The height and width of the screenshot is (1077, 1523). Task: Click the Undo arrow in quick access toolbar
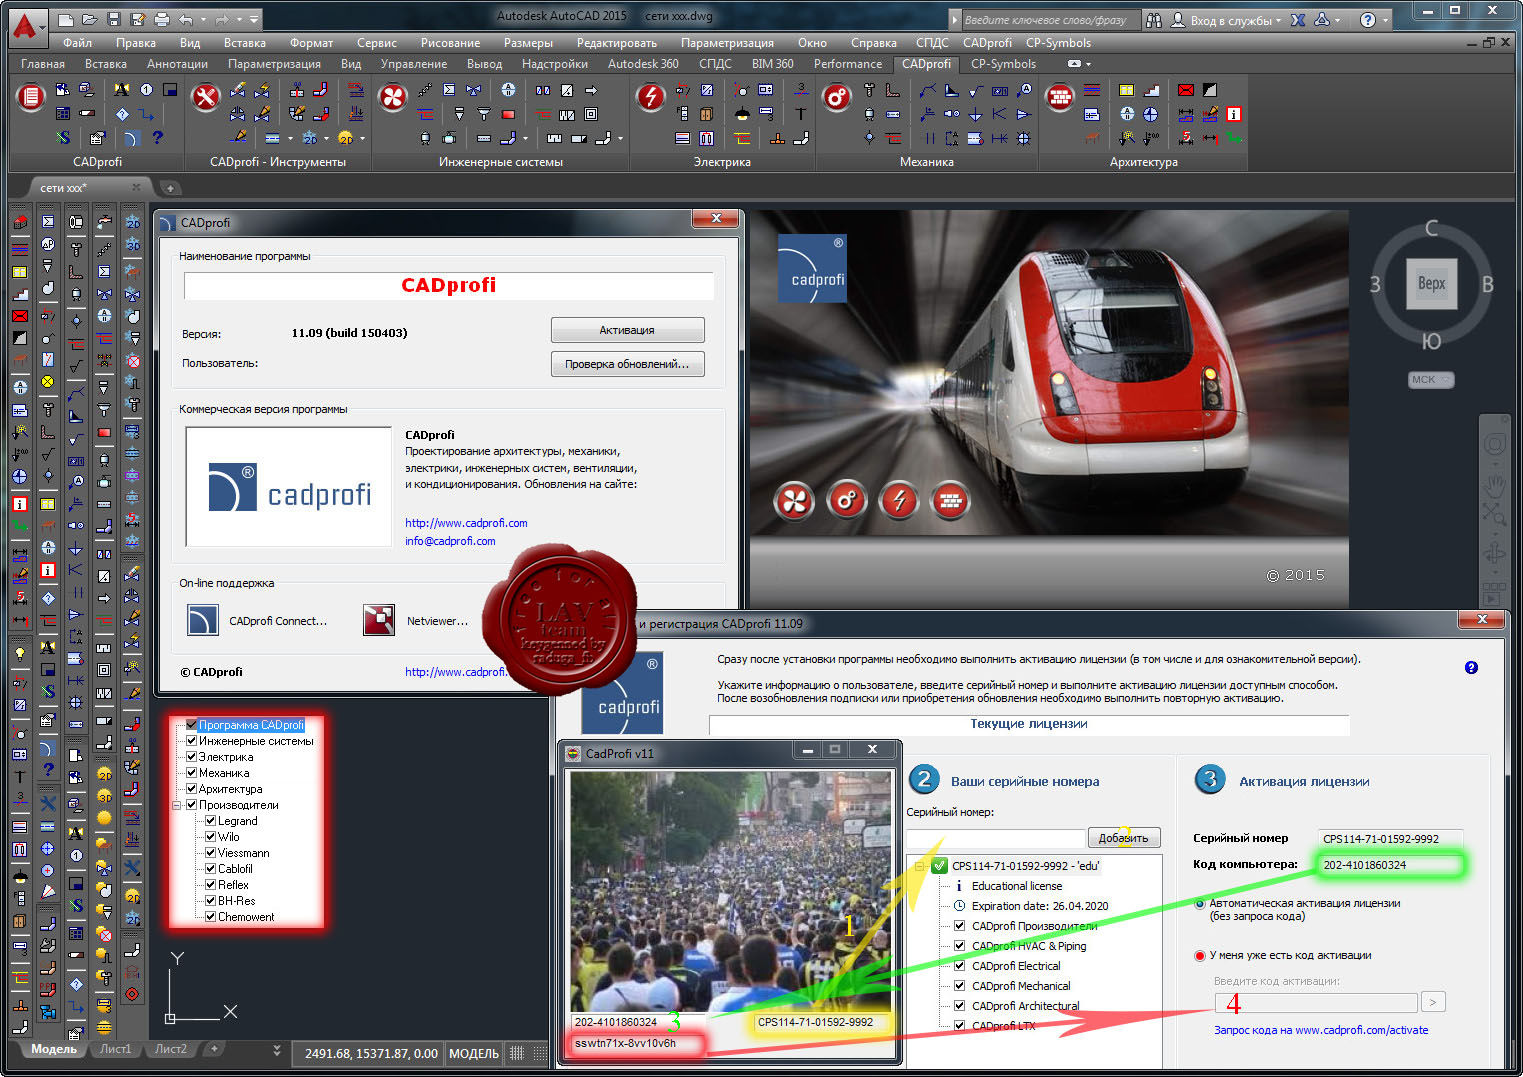click(x=186, y=19)
